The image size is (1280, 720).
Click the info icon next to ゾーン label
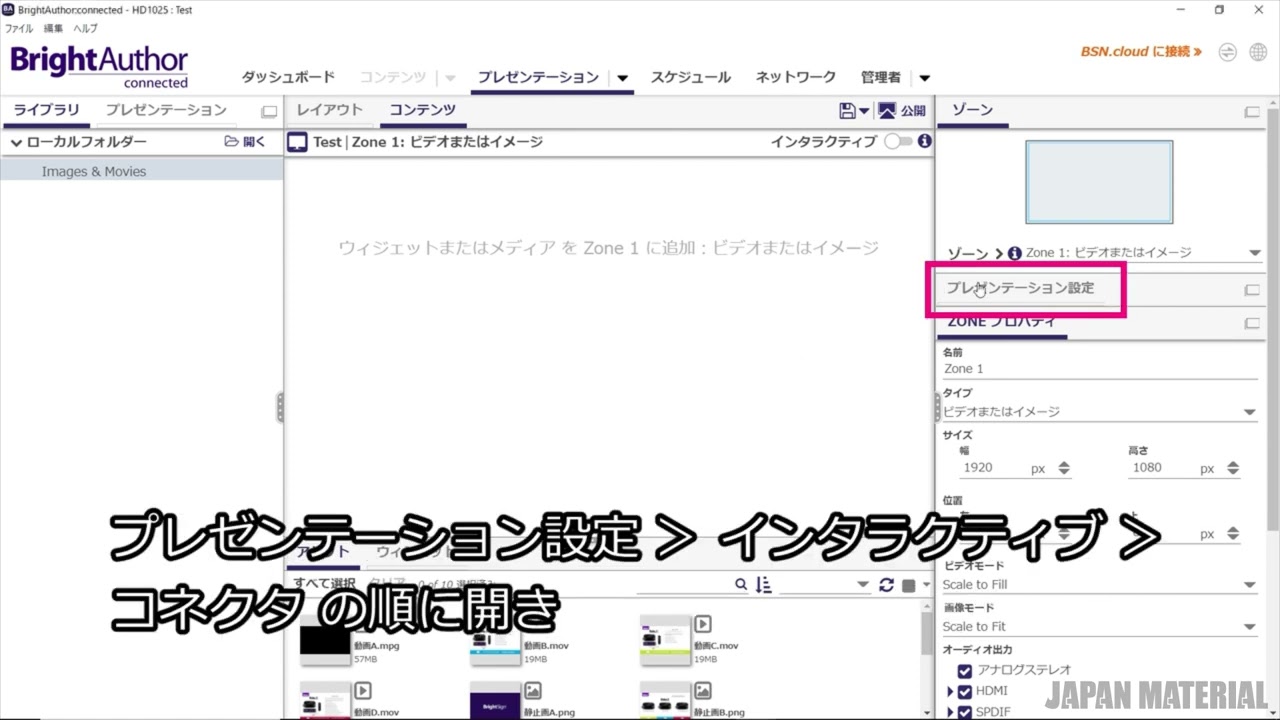(x=1015, y=253)
